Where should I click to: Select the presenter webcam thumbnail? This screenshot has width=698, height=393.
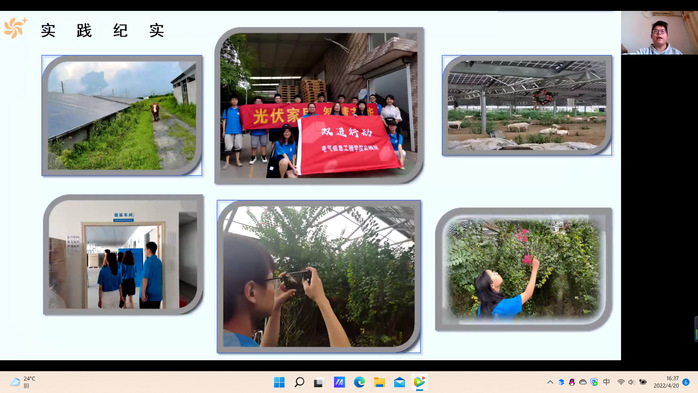click(660, 32)
